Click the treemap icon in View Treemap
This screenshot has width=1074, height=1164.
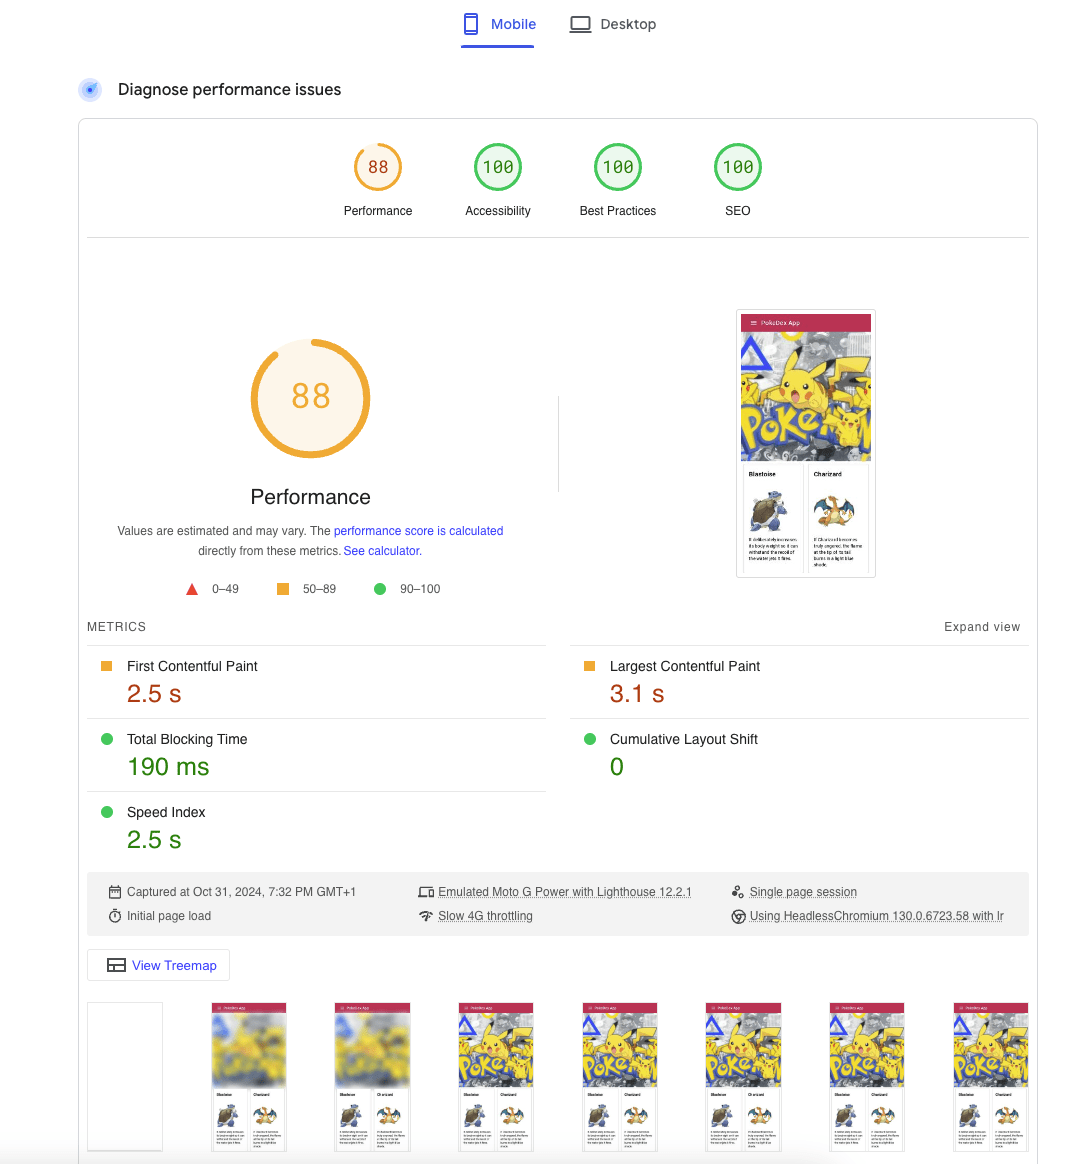[x=117, y=965]
